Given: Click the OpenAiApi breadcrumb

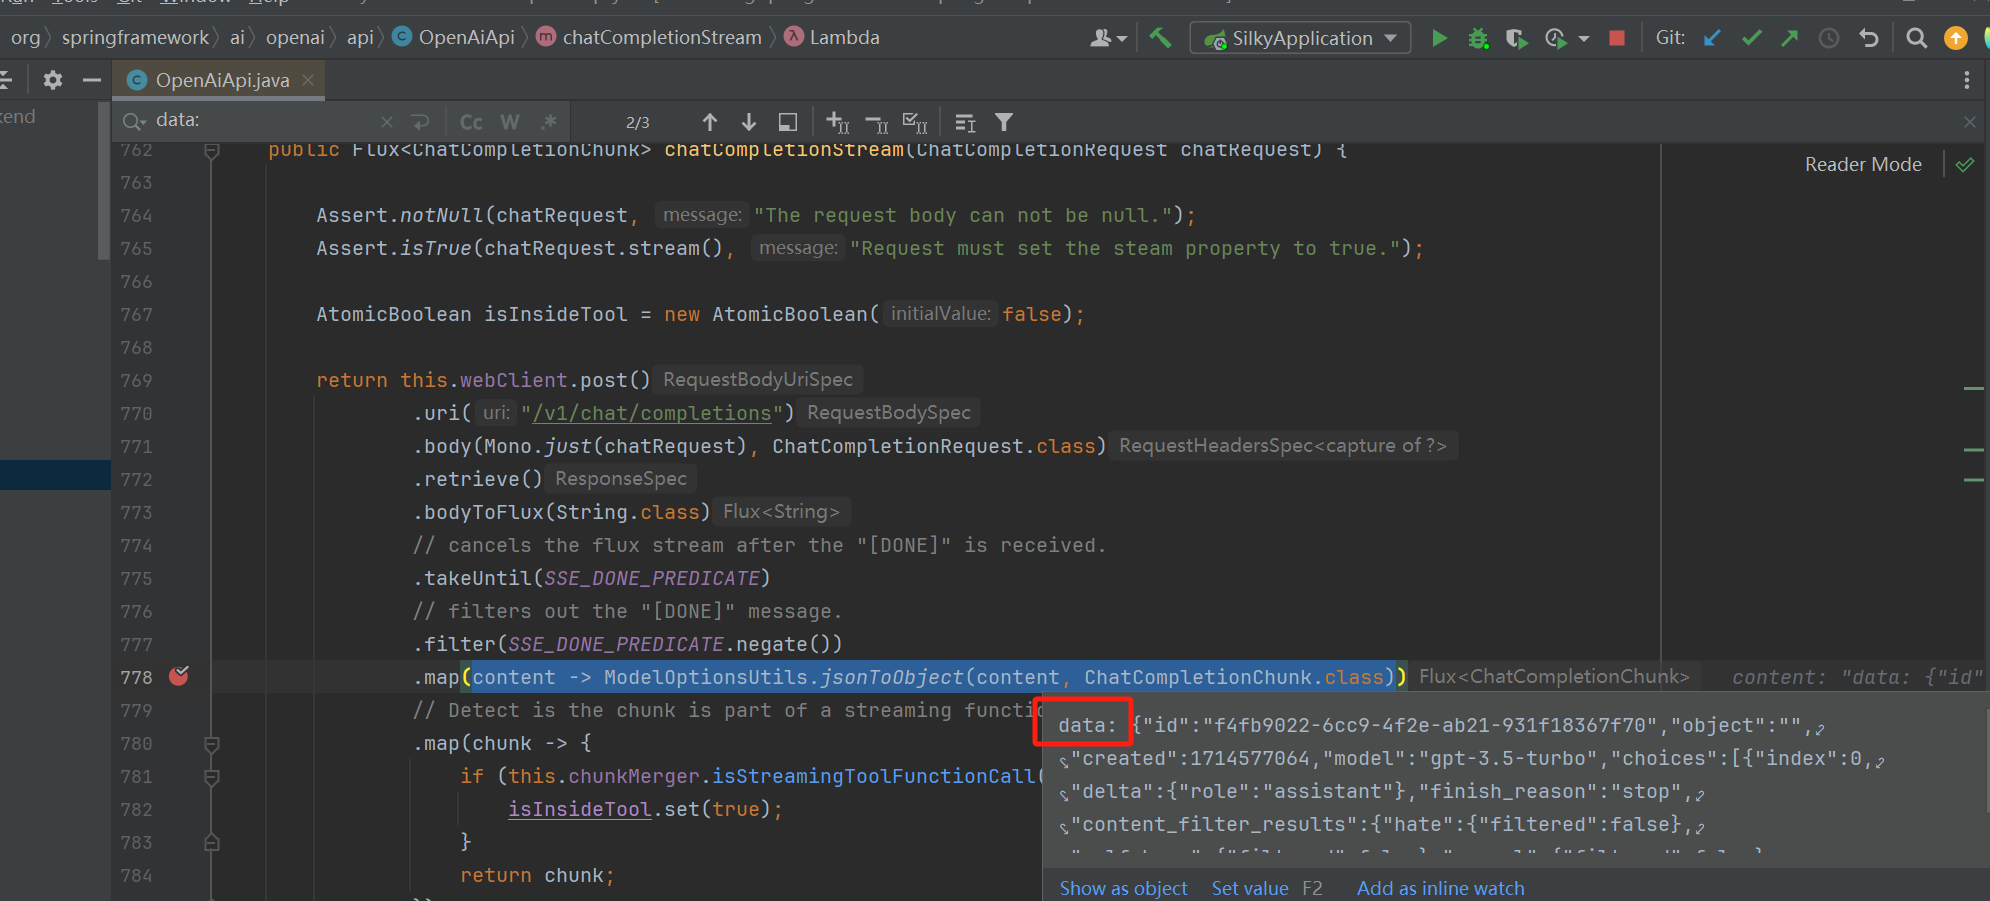Looking at the screenshot, I should pos(454,37).
